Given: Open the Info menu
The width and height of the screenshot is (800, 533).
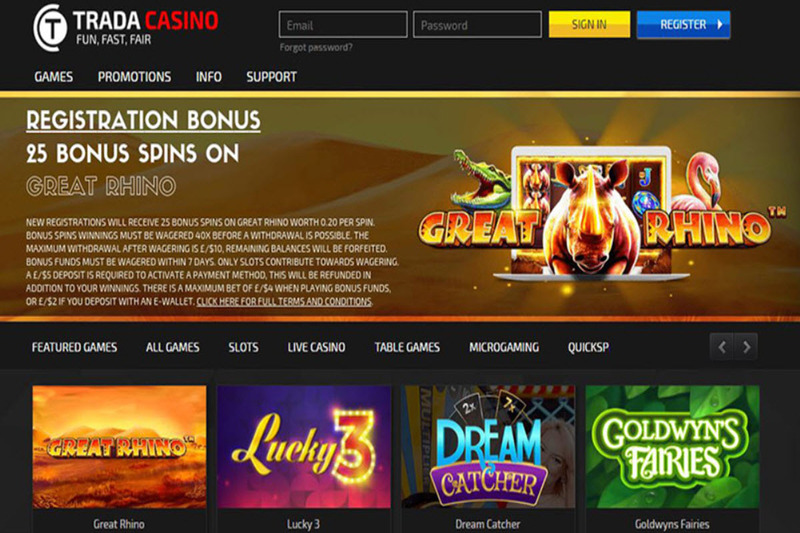Looking at the screenshot, I should (x=209, y=77).
